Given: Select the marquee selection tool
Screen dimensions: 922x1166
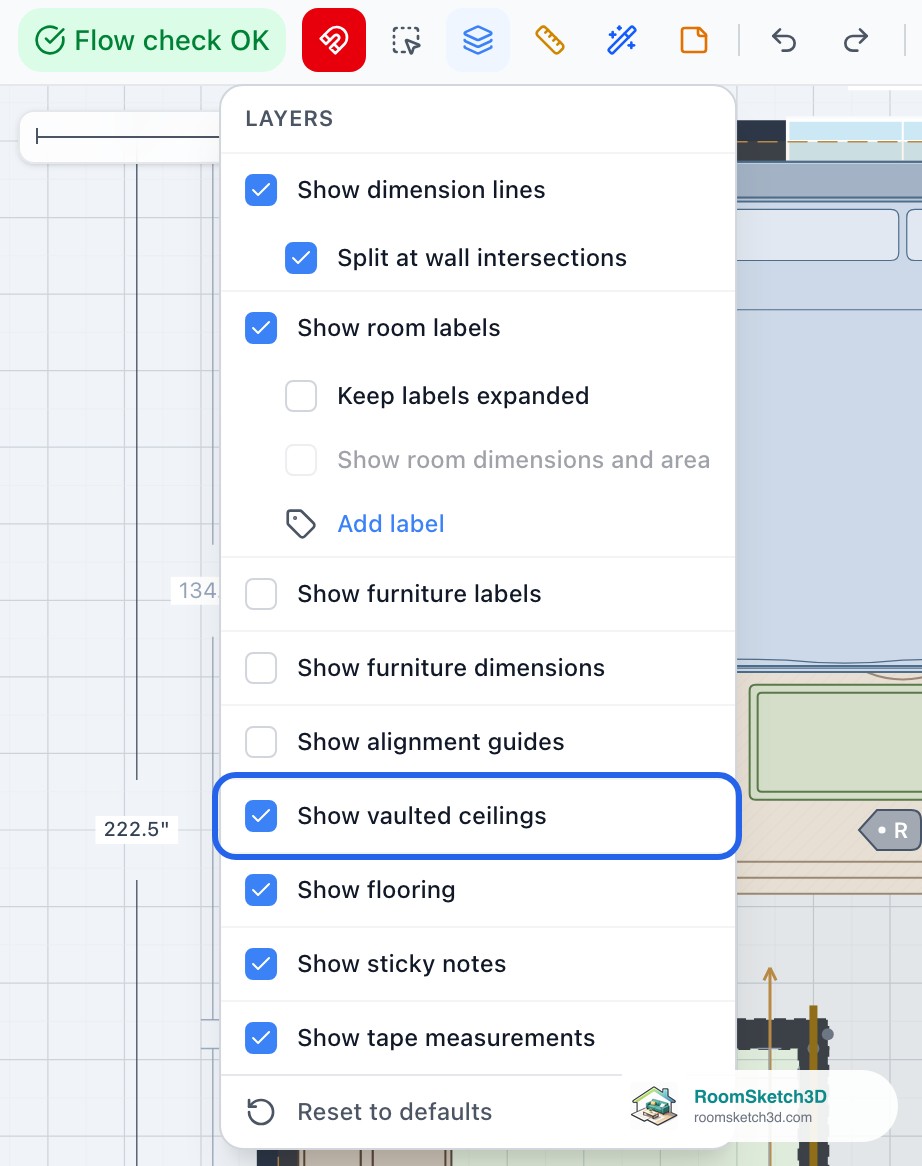Looking at the screenshot, I should 406,40.
